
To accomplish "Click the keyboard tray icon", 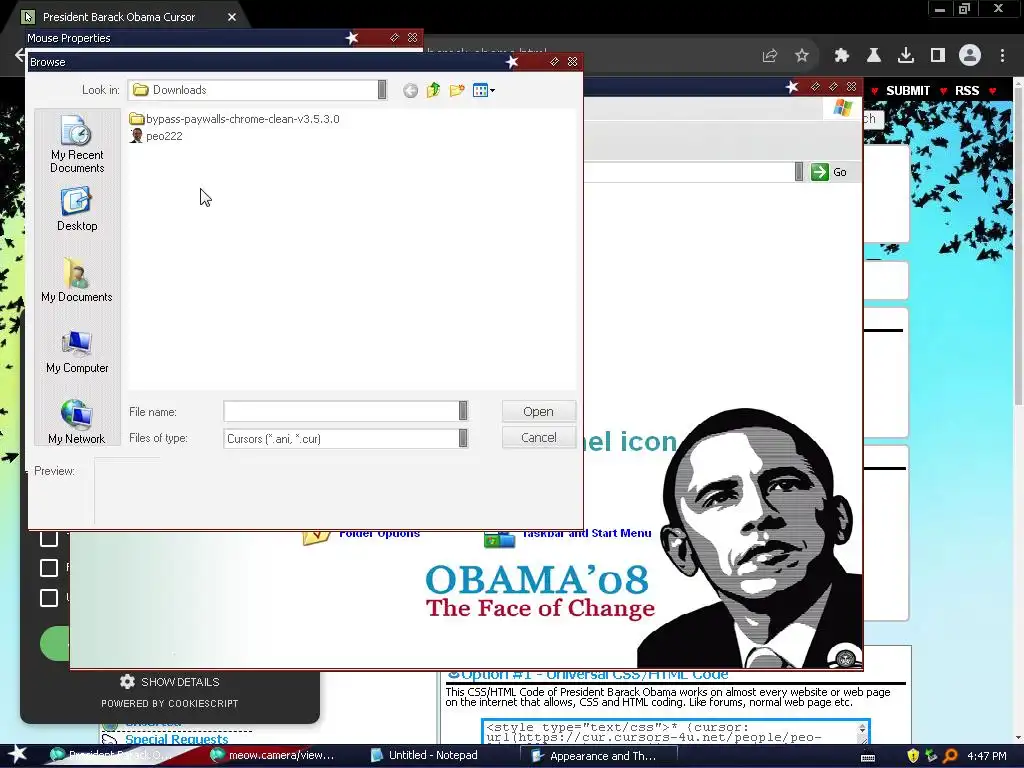I will [x=868, y=757].
